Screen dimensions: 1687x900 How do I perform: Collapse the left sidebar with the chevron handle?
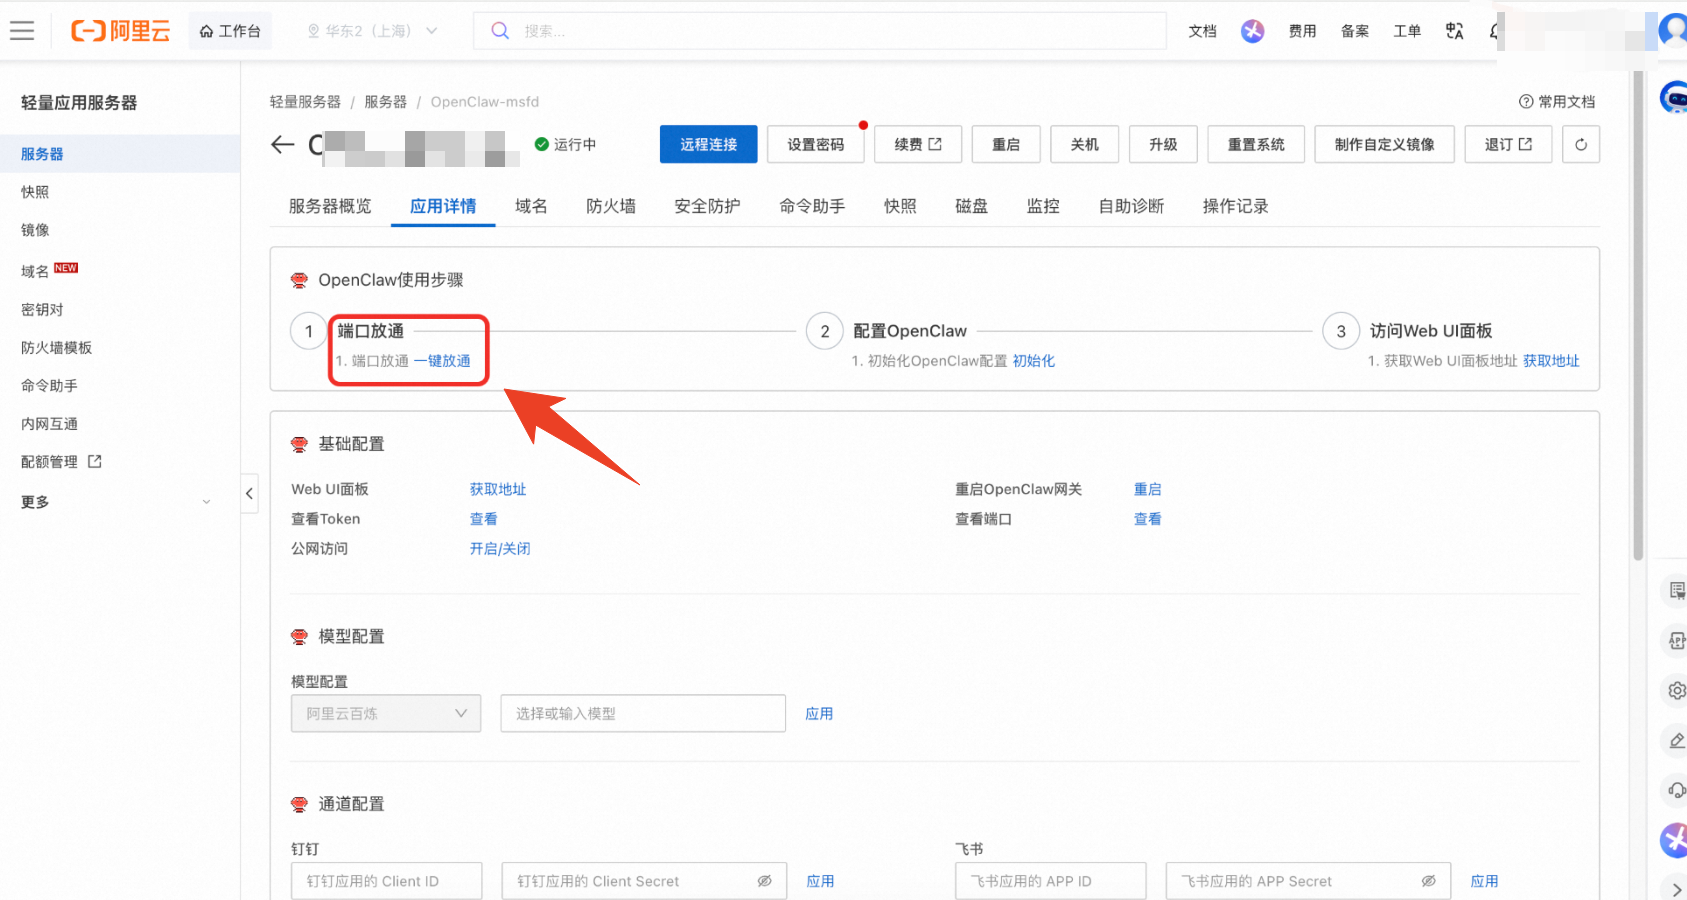point(249,493)
